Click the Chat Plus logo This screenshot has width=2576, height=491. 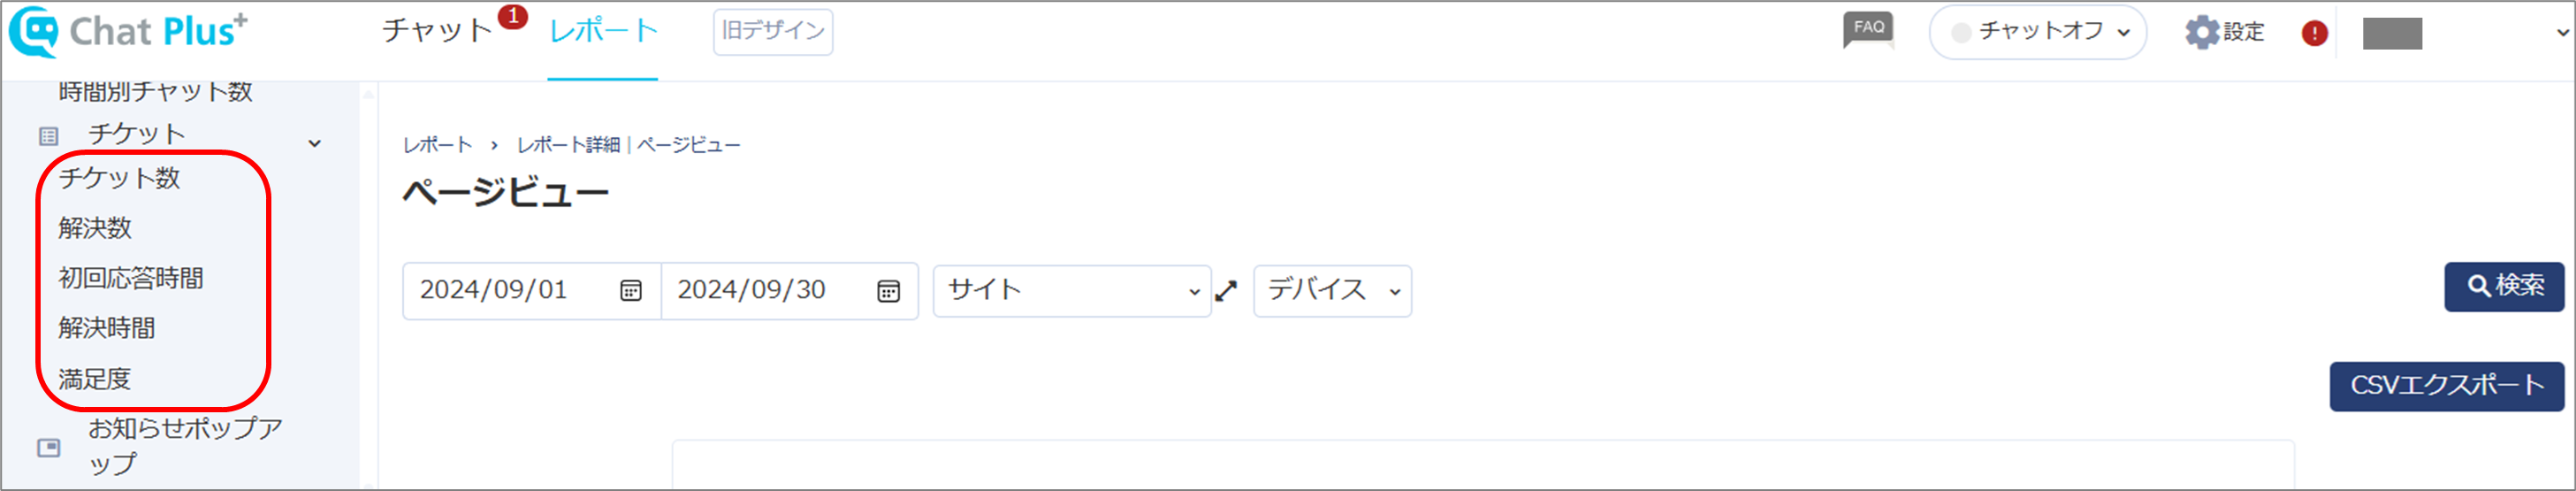tap(127, 31)
